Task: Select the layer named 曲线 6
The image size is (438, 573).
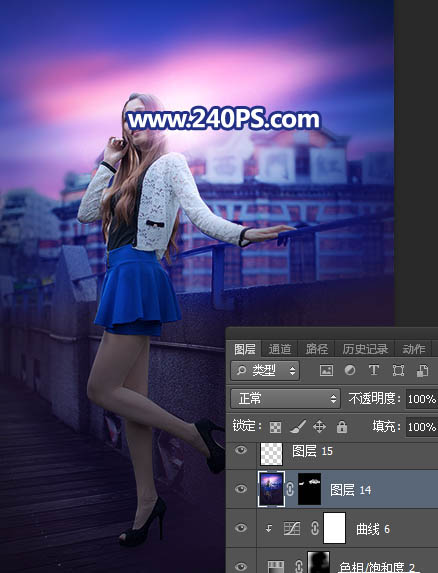Action: pyautogui.click(x=373, y=529)
